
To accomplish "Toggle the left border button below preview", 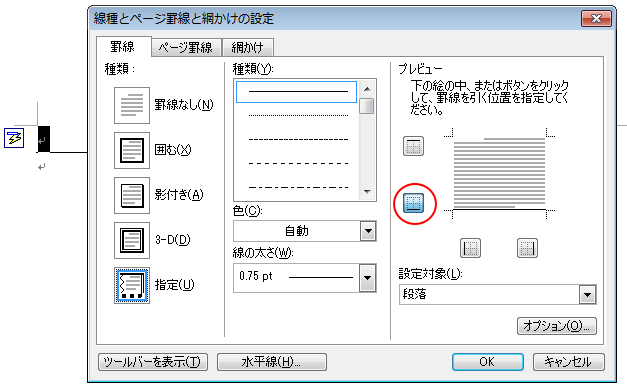I will click(470, 248).
